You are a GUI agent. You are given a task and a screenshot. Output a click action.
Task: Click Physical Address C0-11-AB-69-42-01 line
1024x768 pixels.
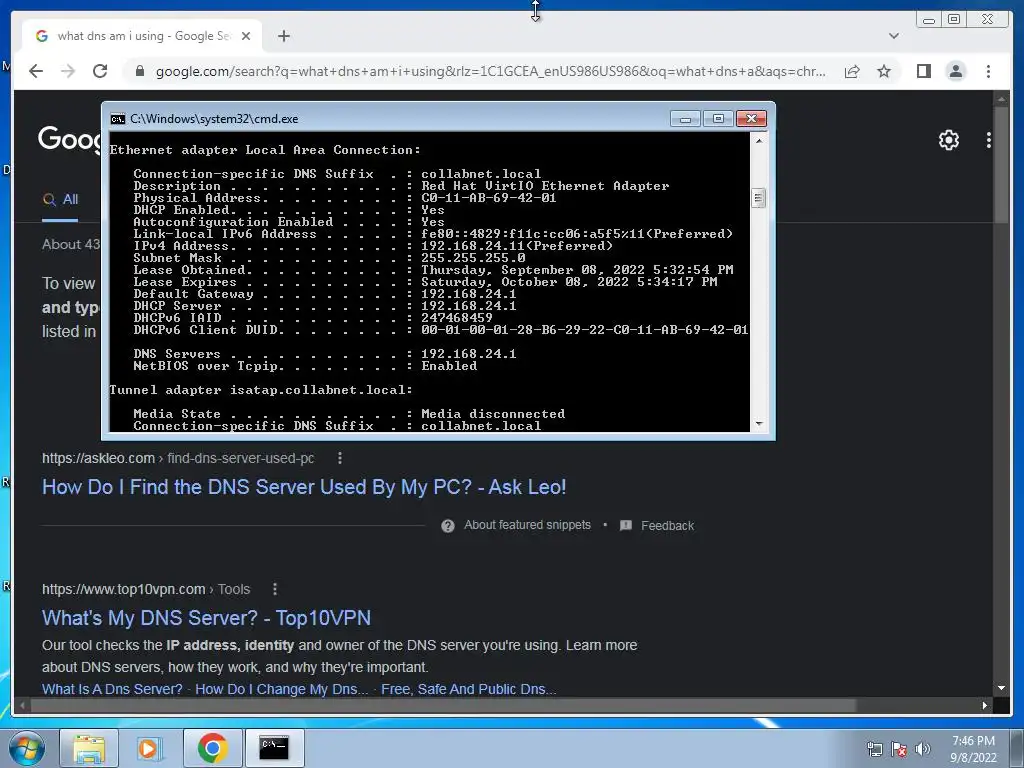click(x=345, y=198)
